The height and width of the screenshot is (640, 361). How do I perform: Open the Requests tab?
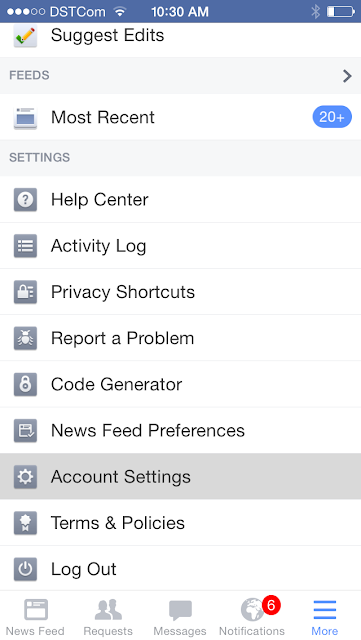coord(108,617)
